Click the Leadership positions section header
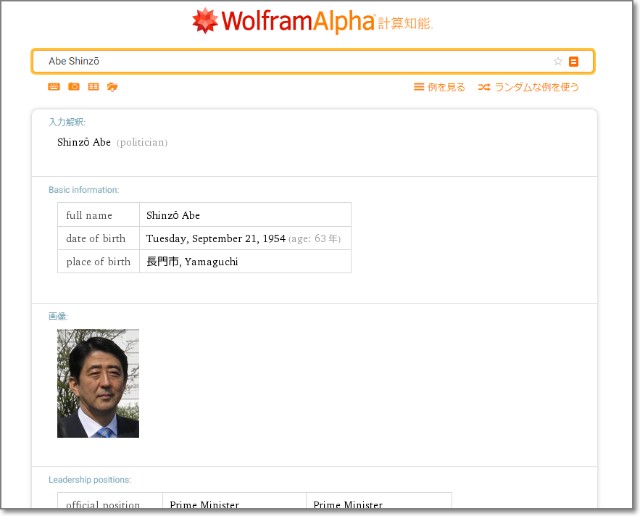This screenshot has height=516, width=640. click(x=89, y=480)
